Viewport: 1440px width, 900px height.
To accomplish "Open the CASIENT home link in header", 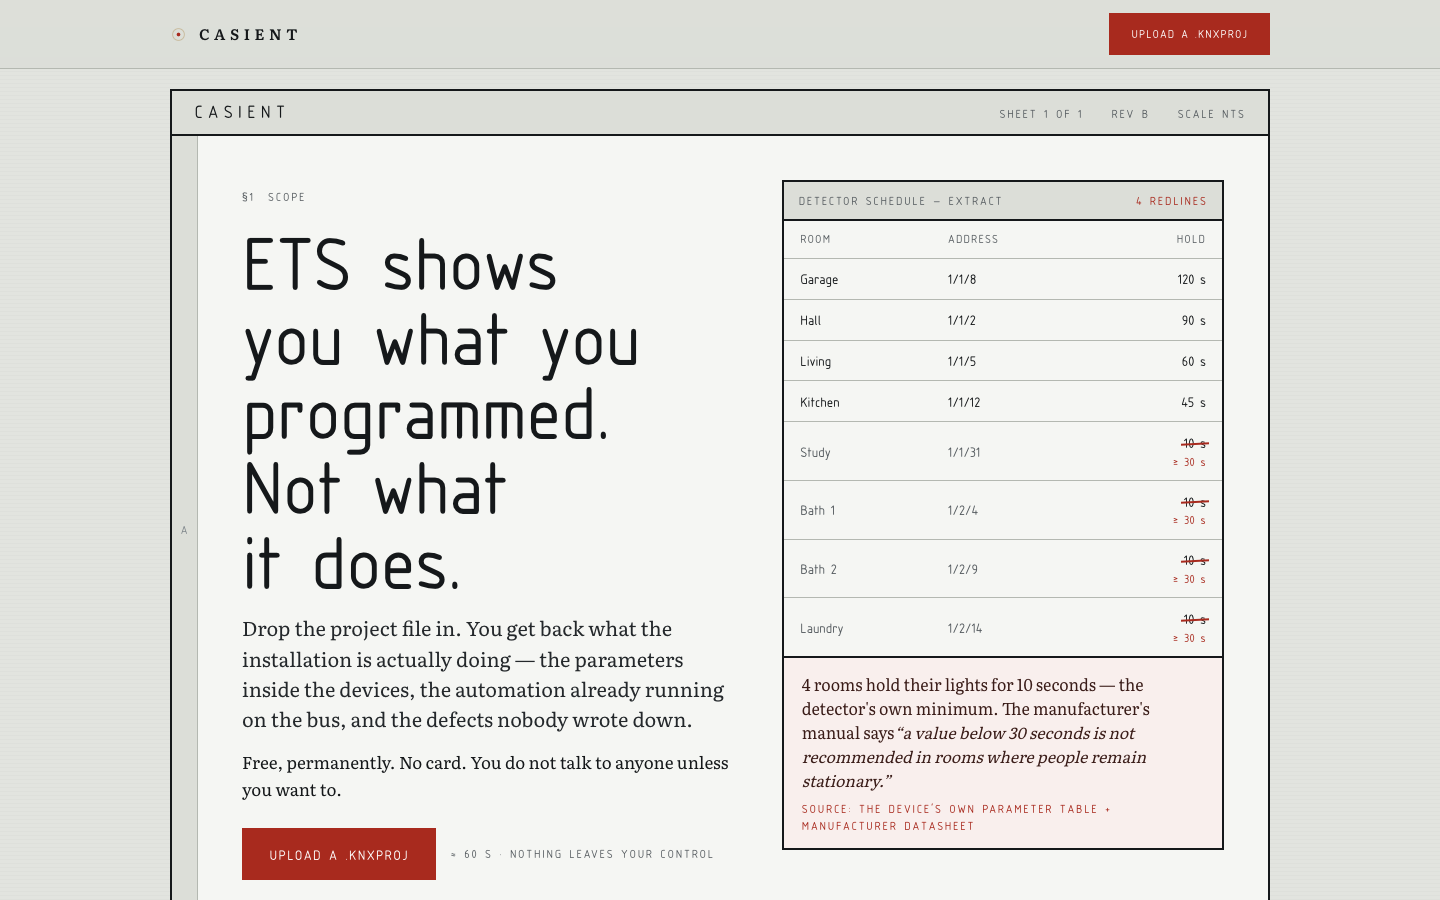I will [x=236, y=35].
